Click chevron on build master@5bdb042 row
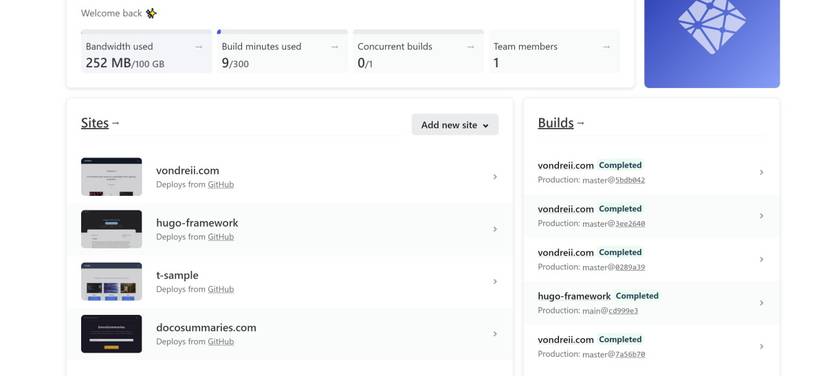 (x=761, y=172)
